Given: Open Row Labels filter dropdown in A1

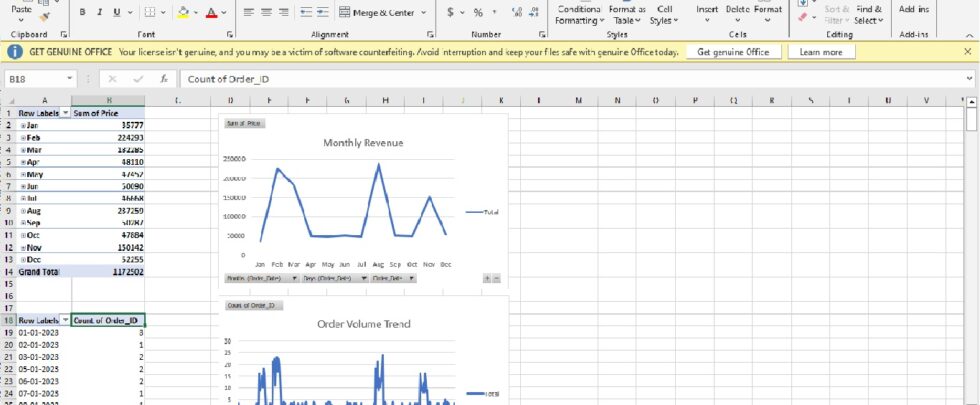Looking at the screenshot, I should coord(66,113).
